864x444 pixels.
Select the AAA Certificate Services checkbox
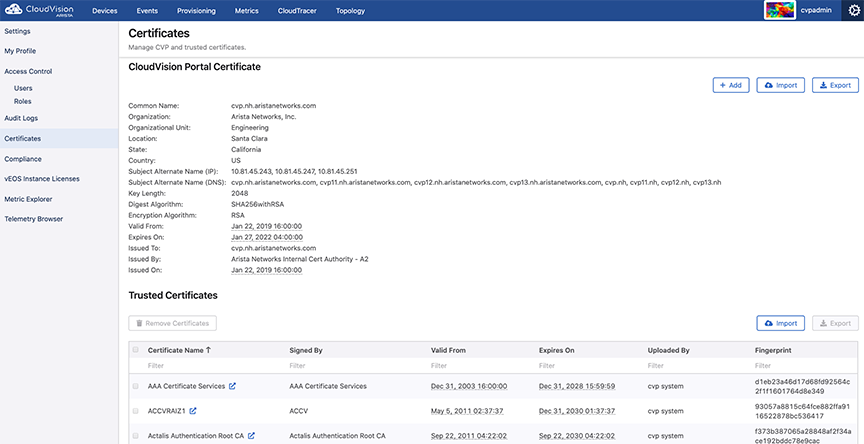136,386
